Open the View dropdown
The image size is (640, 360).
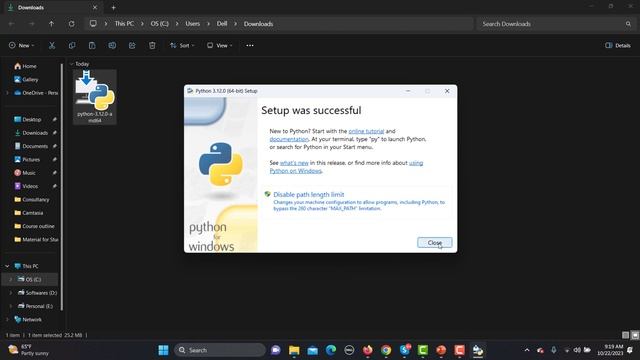(x=220, y=45)
